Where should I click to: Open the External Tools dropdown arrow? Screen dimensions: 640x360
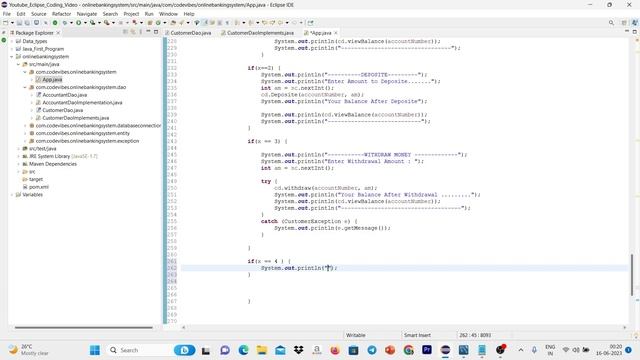point(113,23)
